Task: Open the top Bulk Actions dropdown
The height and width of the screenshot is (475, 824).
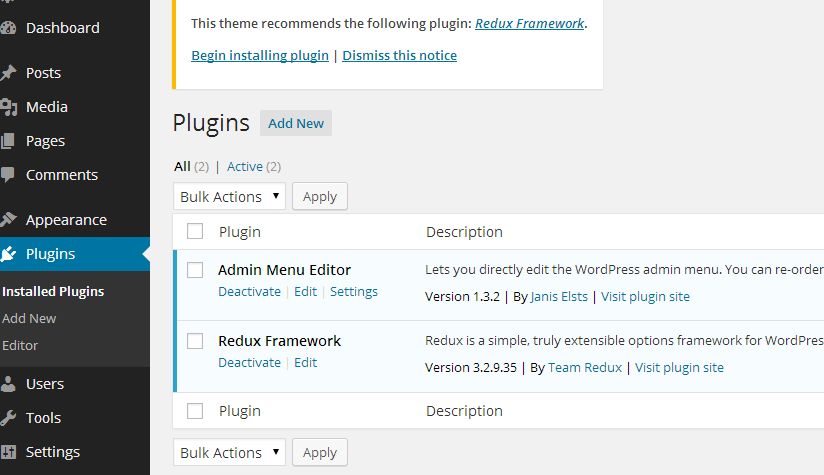Action: 229,197
